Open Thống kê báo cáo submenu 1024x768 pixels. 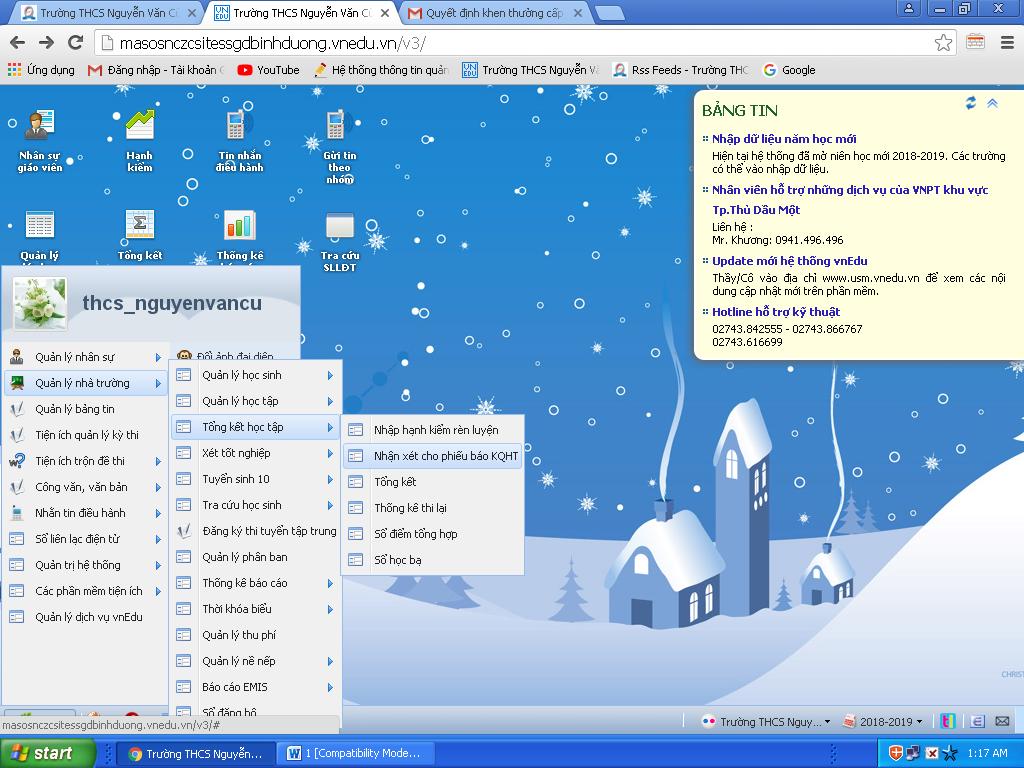tap(255, 583)
